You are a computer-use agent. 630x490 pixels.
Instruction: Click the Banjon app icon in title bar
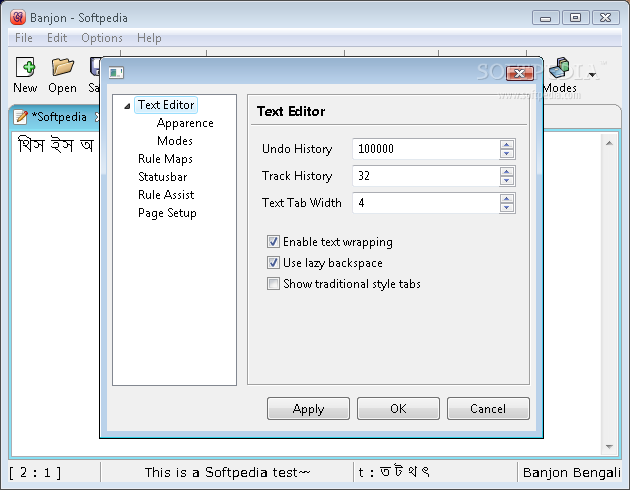18,17
